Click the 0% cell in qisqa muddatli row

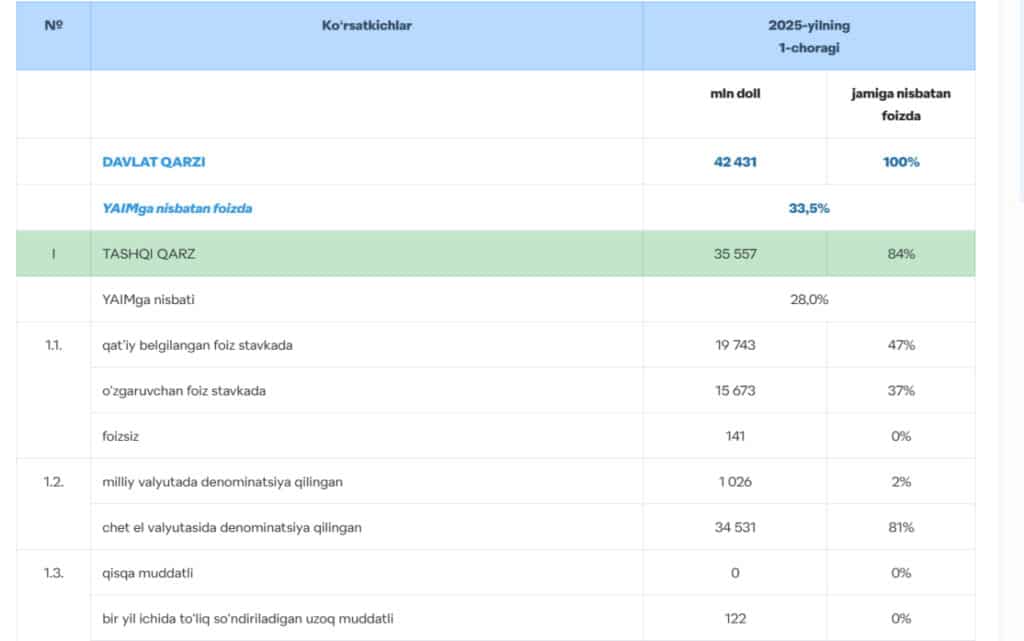(901, 573)
